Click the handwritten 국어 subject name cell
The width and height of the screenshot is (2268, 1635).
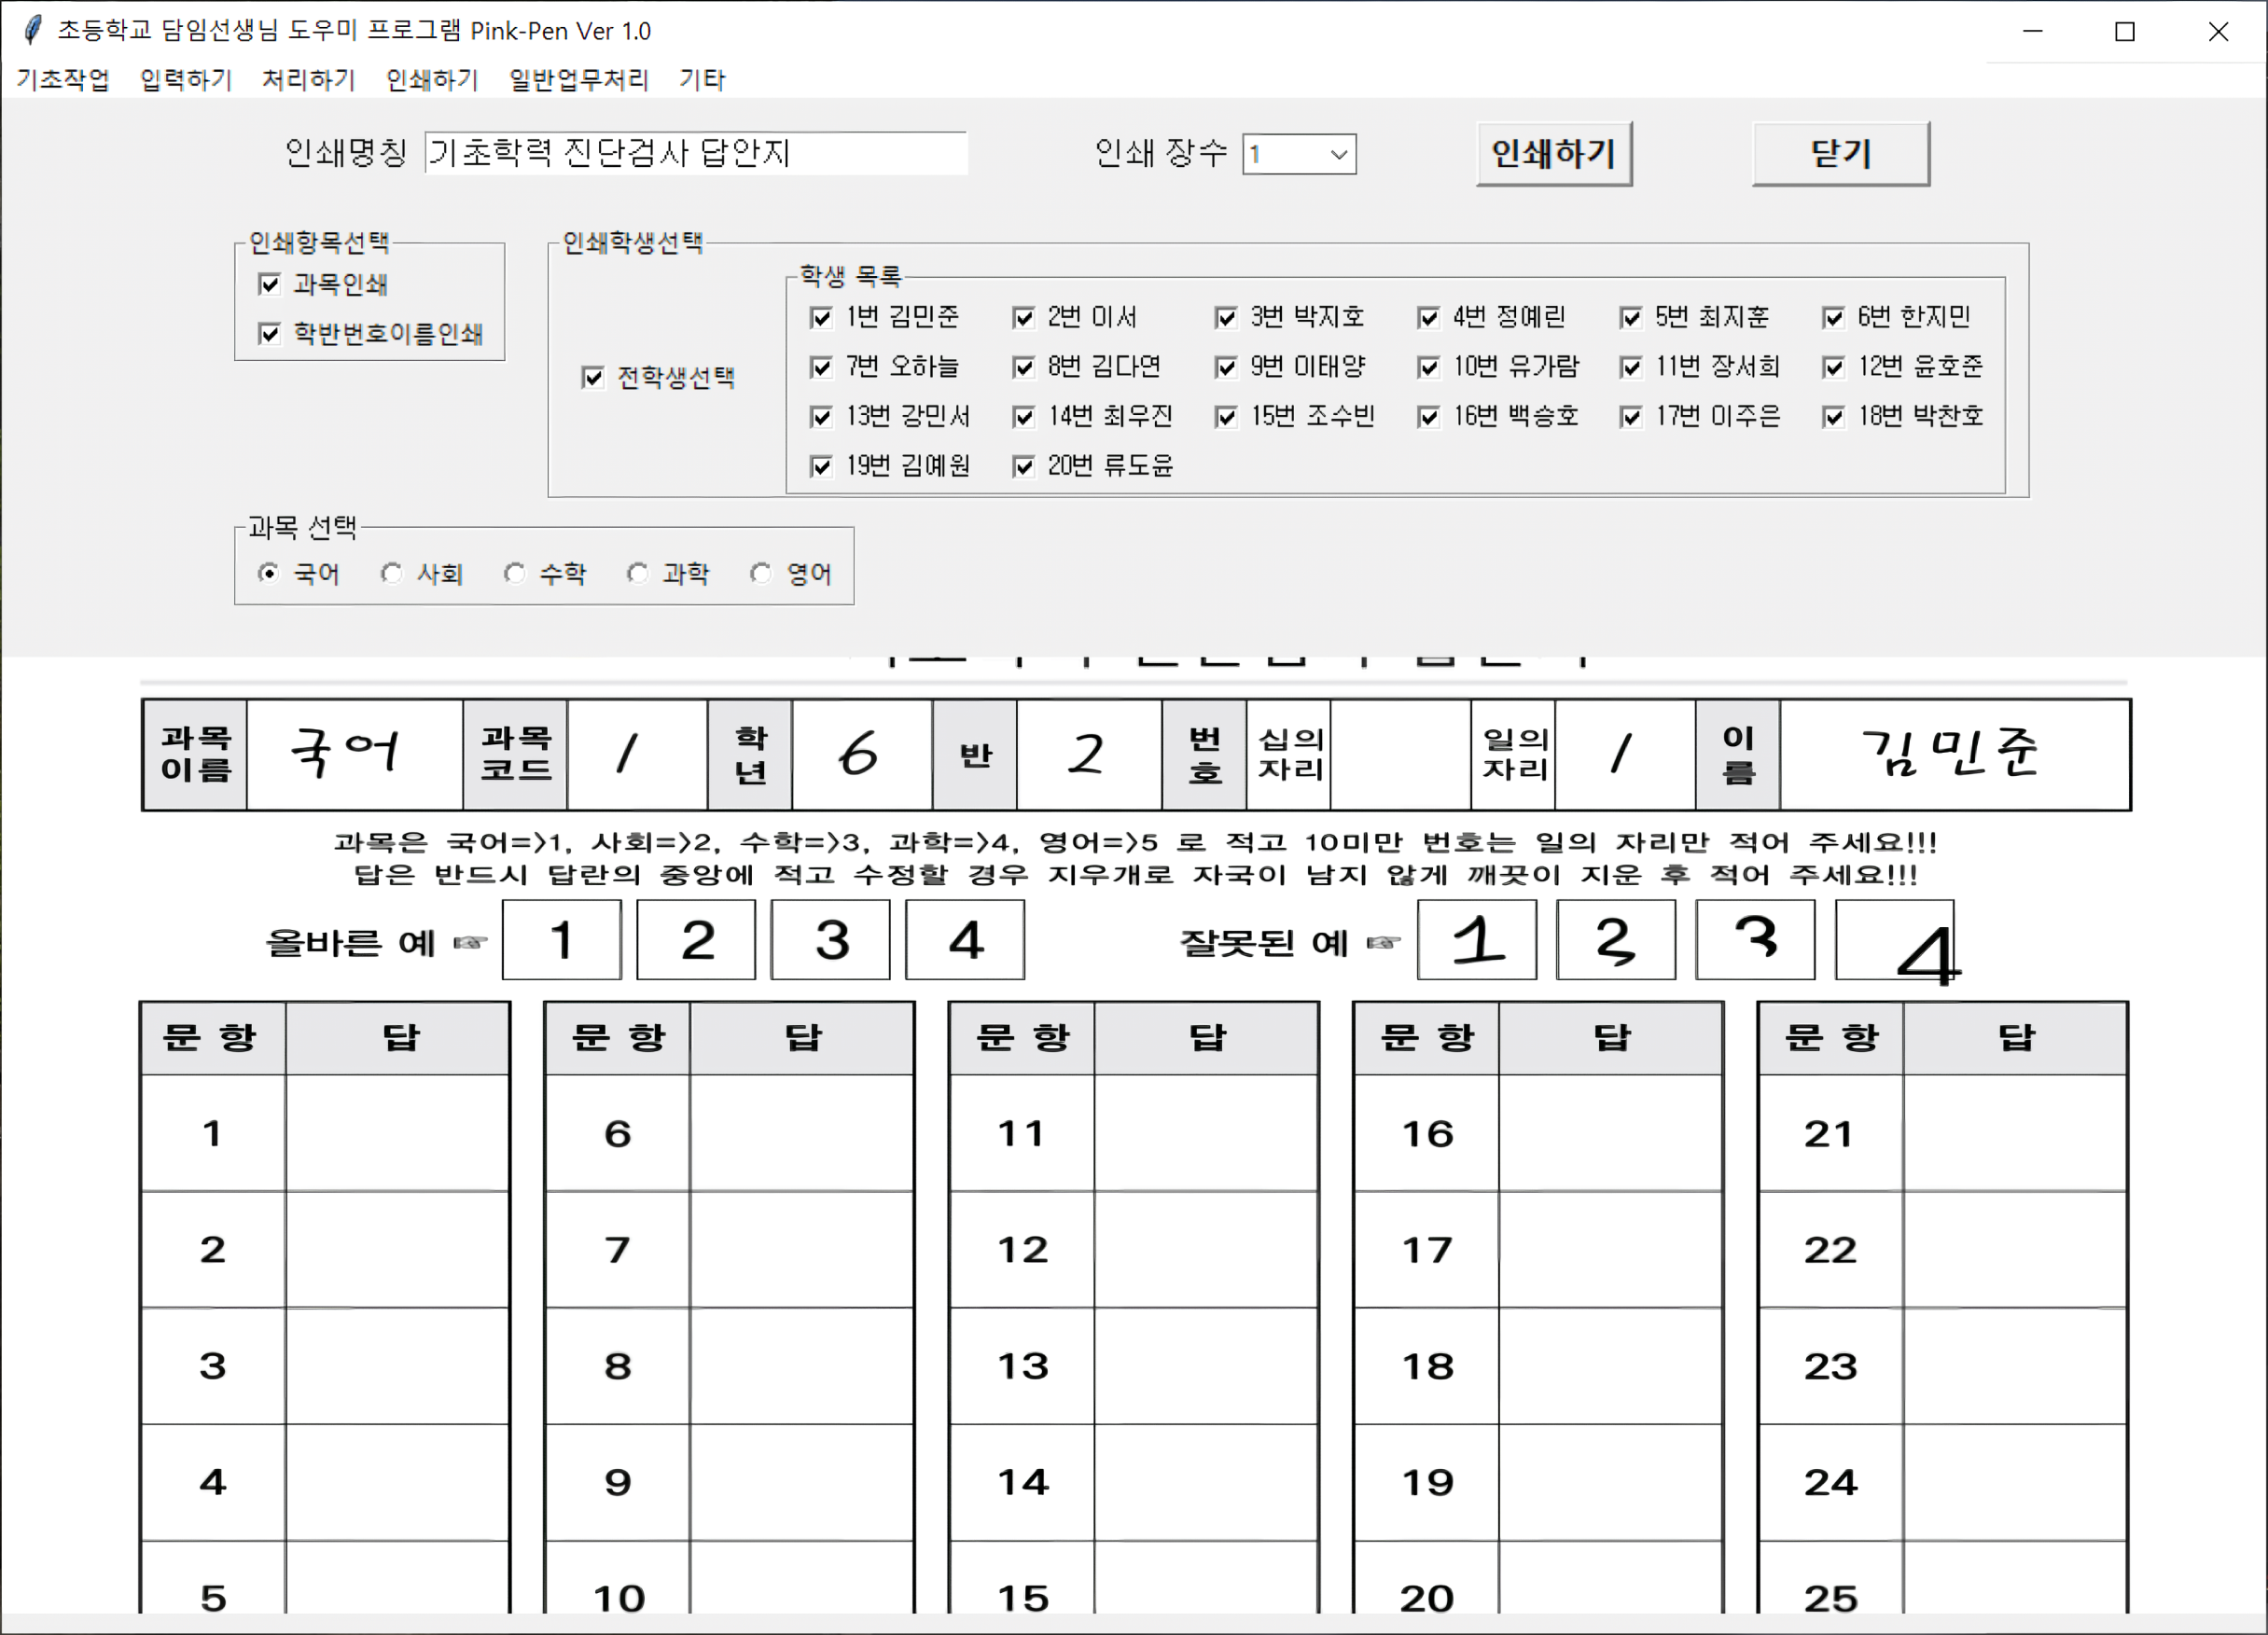354,755
